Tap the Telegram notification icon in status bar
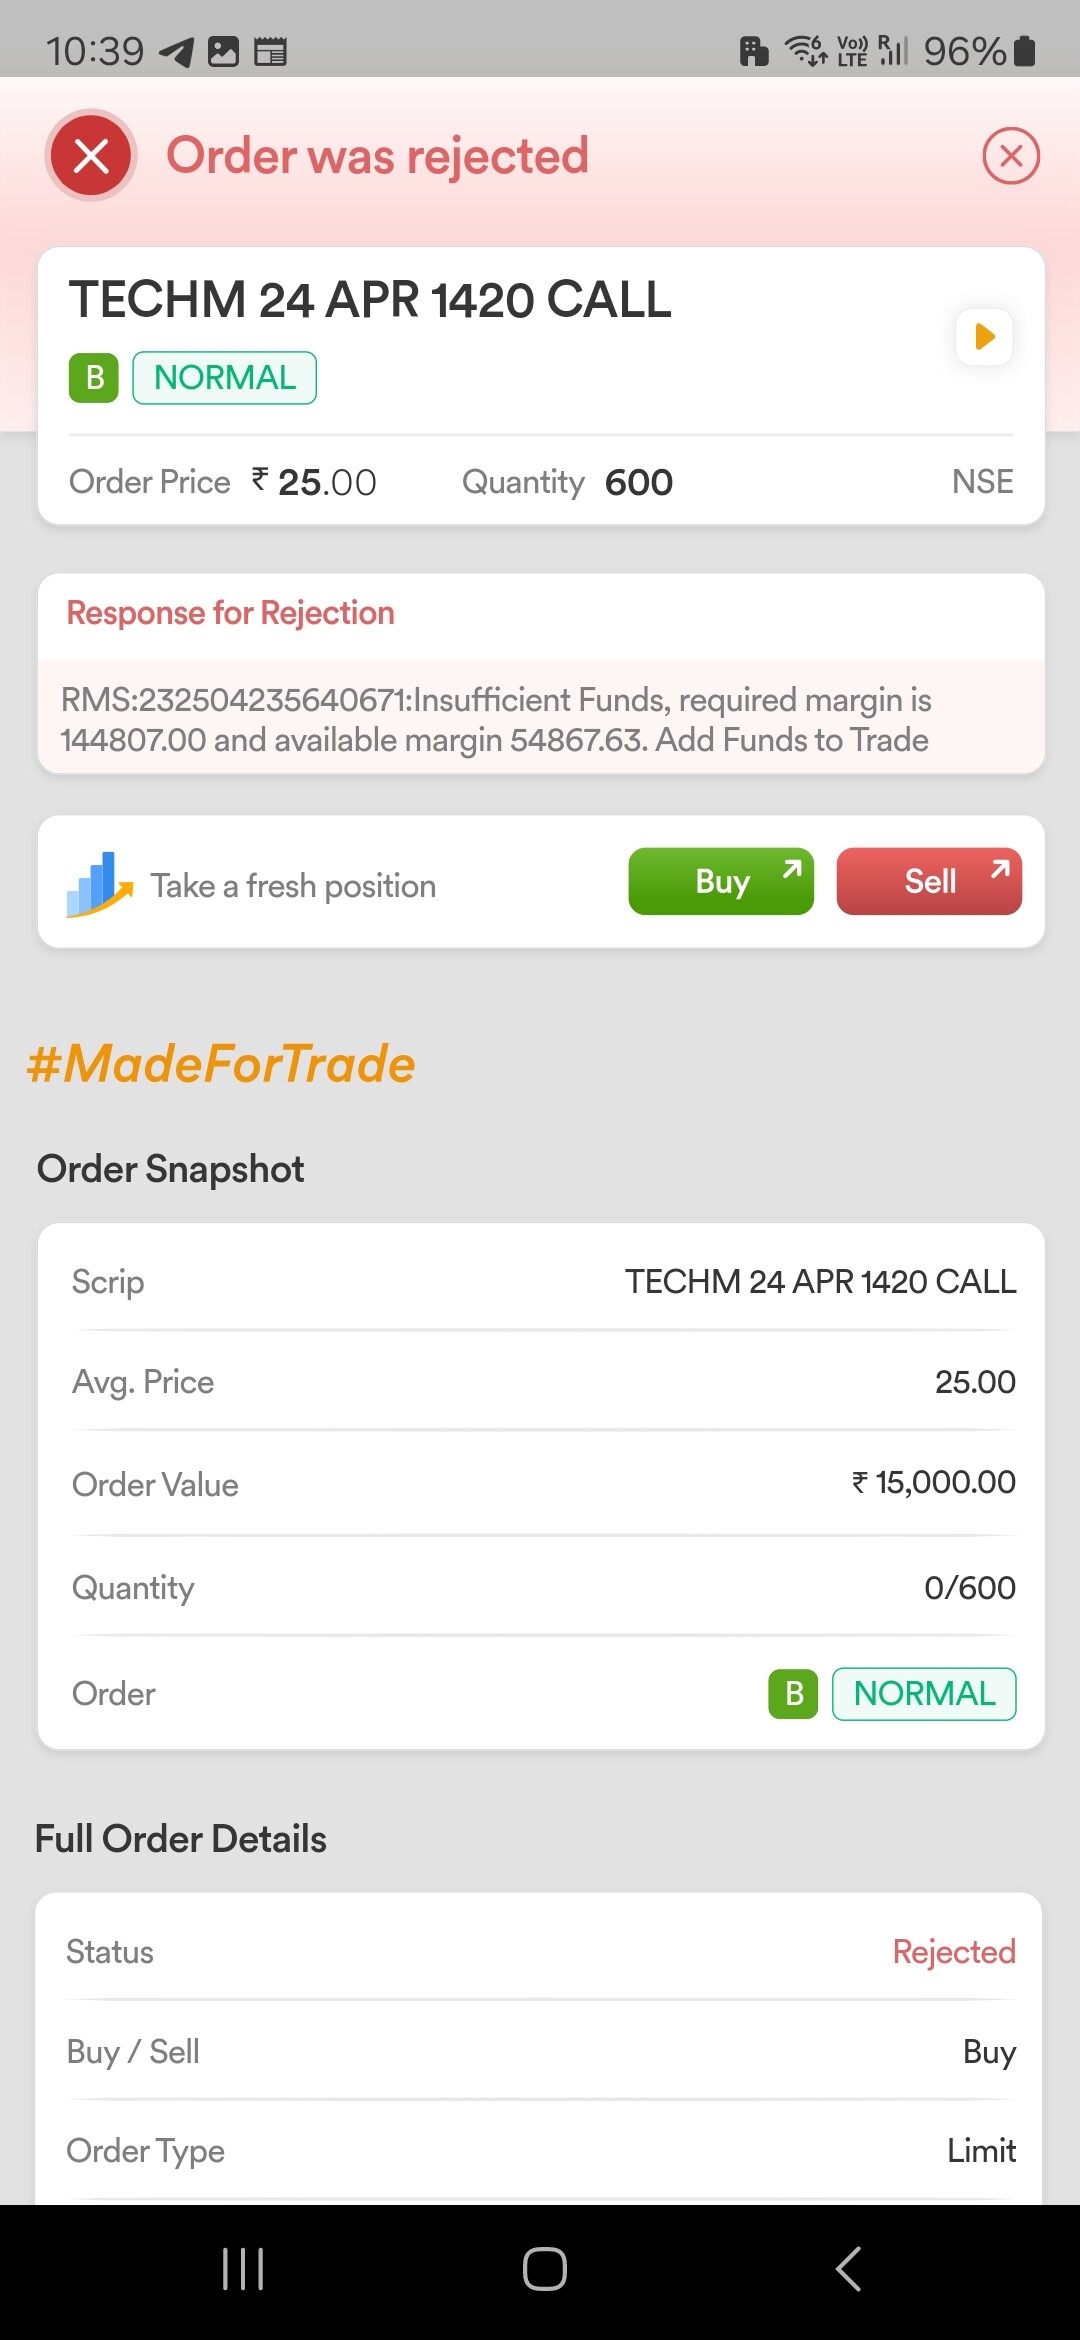1080x2340 pixels. point(177,51)
